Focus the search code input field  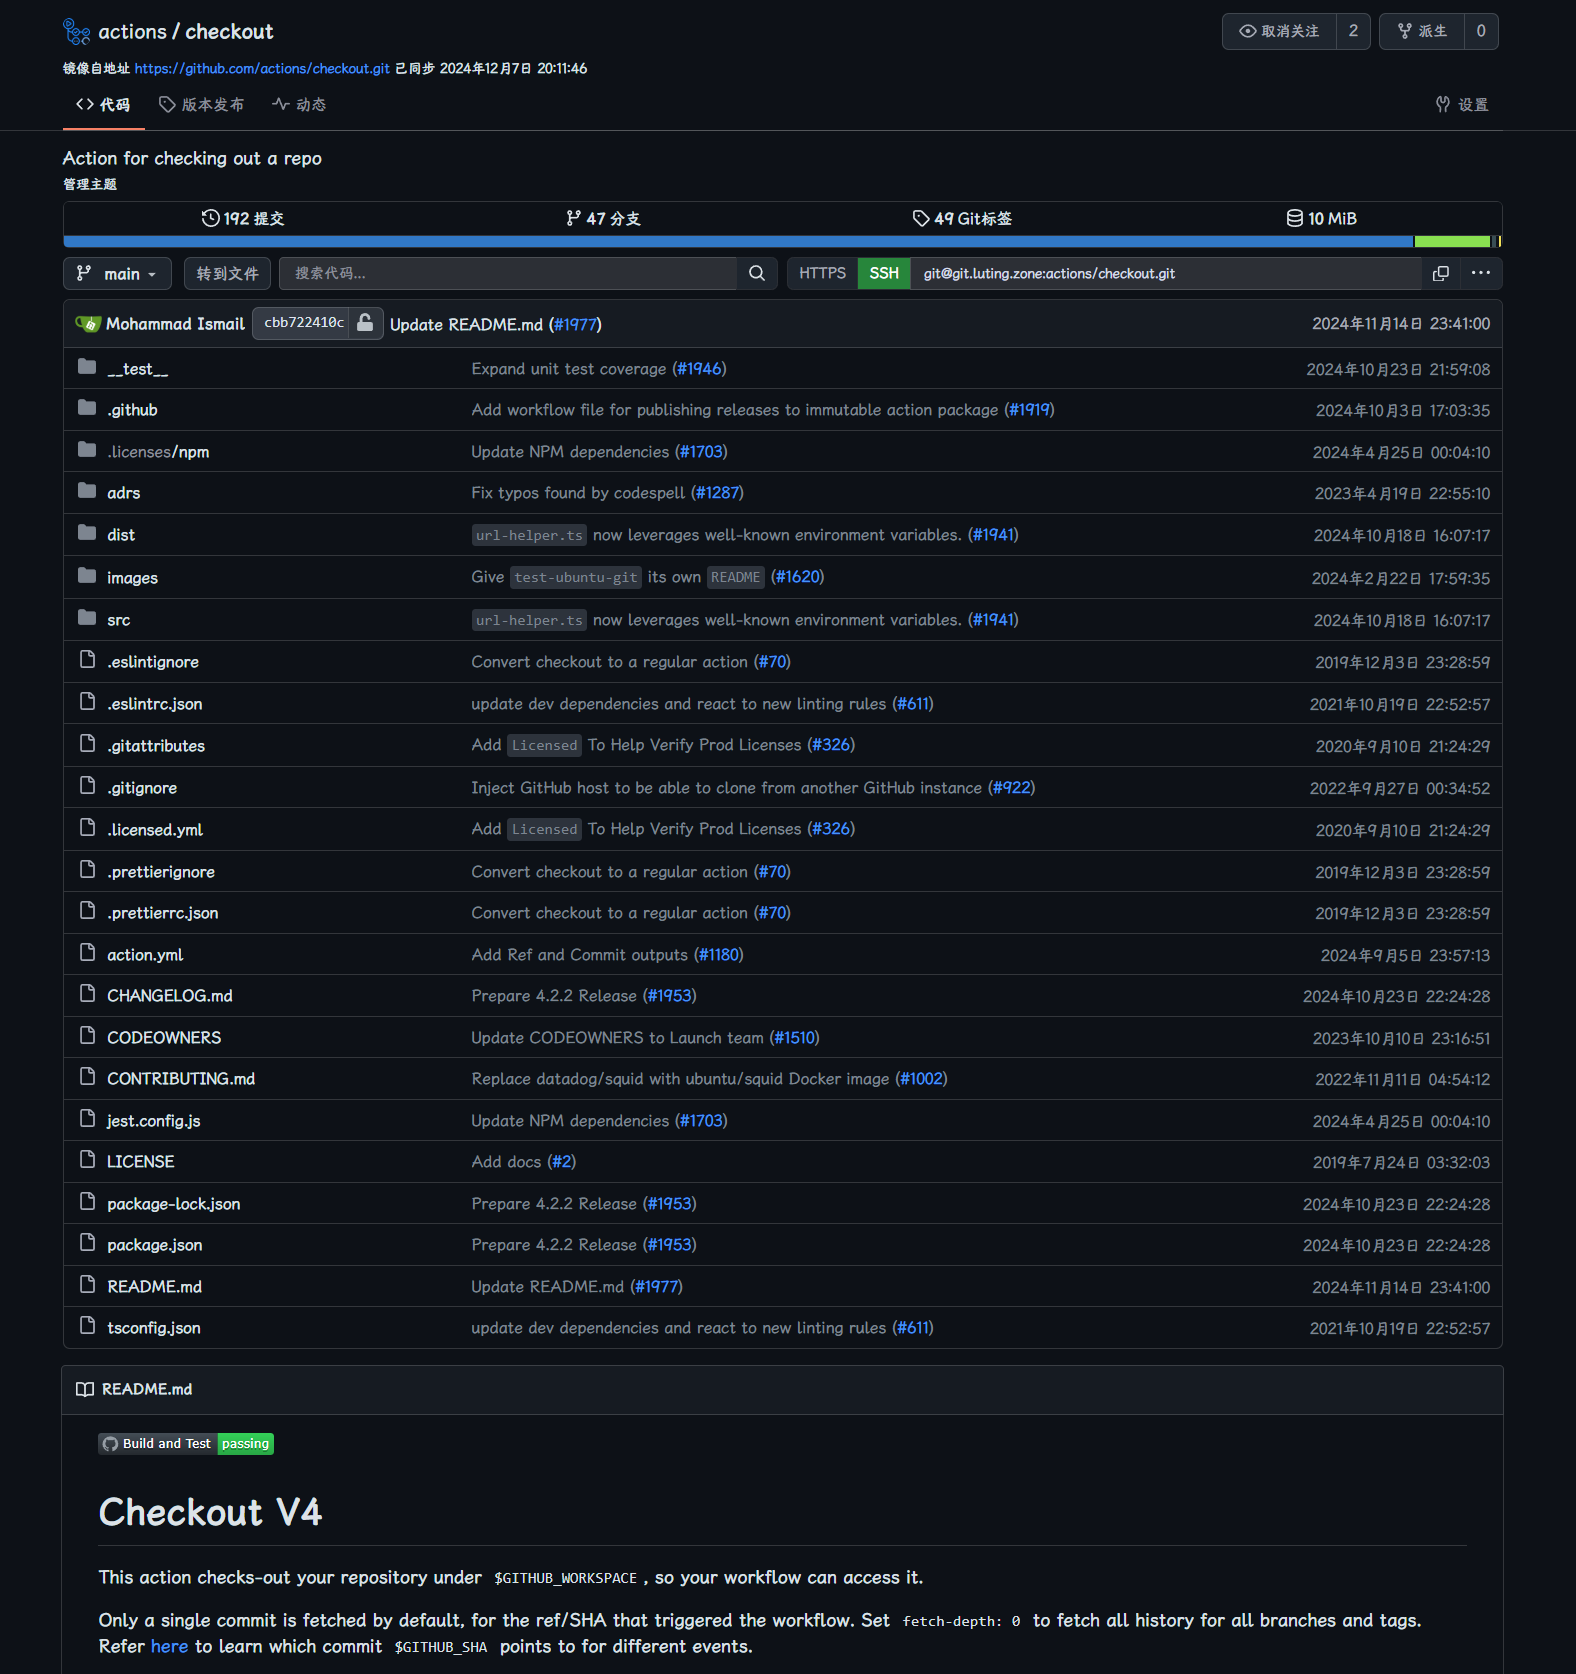(x=507, y=274)
